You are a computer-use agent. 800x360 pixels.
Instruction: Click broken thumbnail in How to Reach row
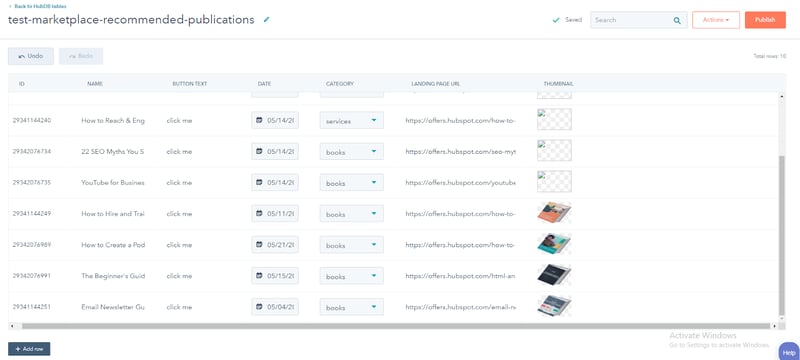coord(554,119)
